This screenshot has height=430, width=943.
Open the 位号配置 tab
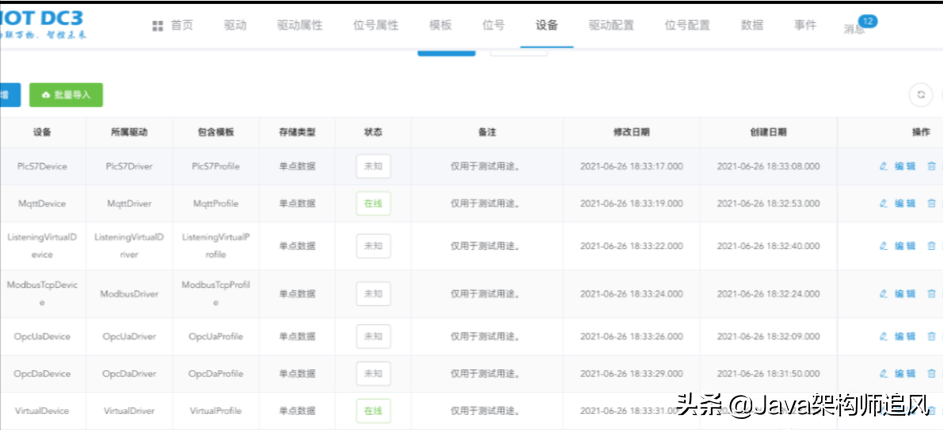pyautogui.click(x=687, y=25)
